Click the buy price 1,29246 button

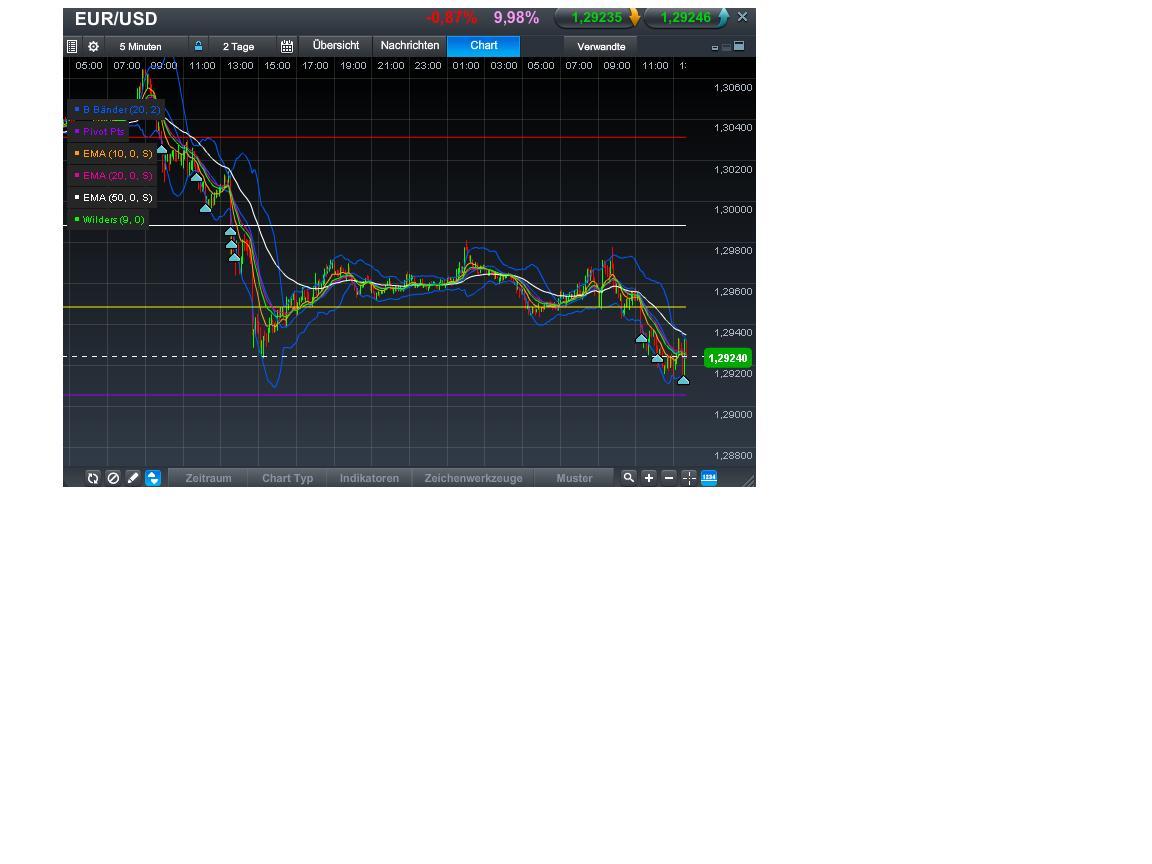[686, 17]
